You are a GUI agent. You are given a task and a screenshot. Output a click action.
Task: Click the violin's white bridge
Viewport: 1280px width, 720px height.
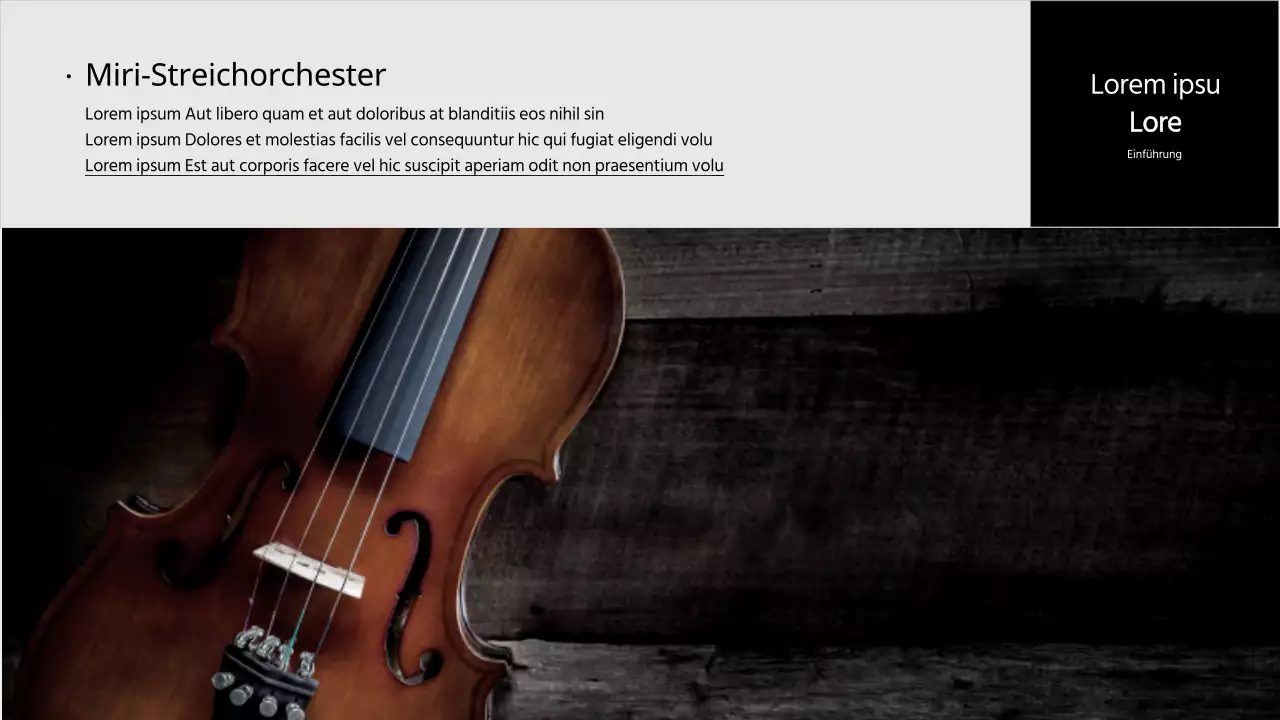pyautogui.click(x=309, y=570)
